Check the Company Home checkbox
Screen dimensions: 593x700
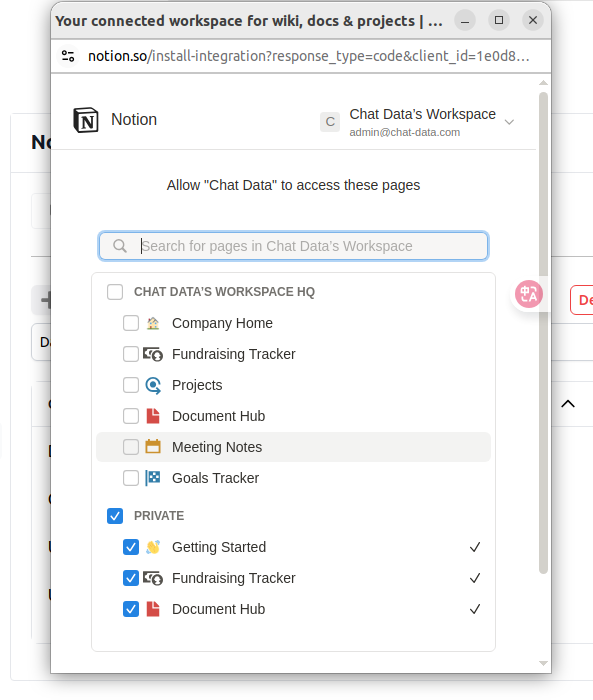pyautogui.click(x=131, y=323)
